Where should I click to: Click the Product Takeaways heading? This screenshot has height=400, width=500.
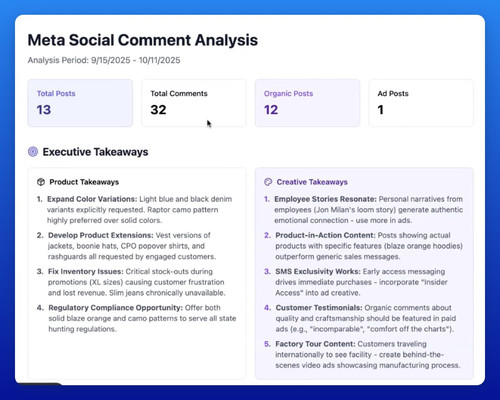(84, 182)
